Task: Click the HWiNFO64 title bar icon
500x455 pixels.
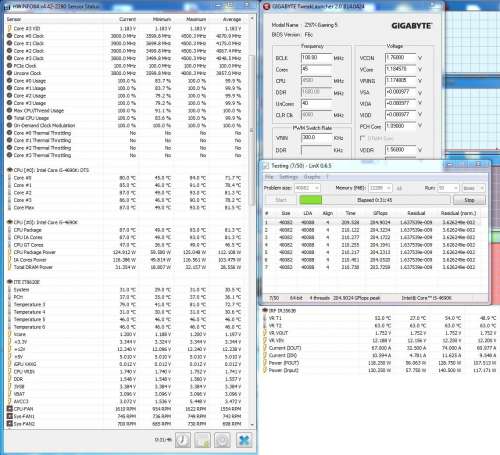Action: tap(7, 6)
